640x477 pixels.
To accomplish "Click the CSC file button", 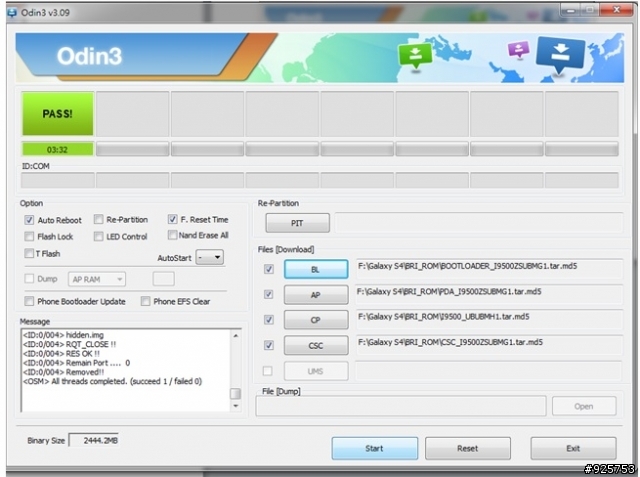I will (316, 346).
